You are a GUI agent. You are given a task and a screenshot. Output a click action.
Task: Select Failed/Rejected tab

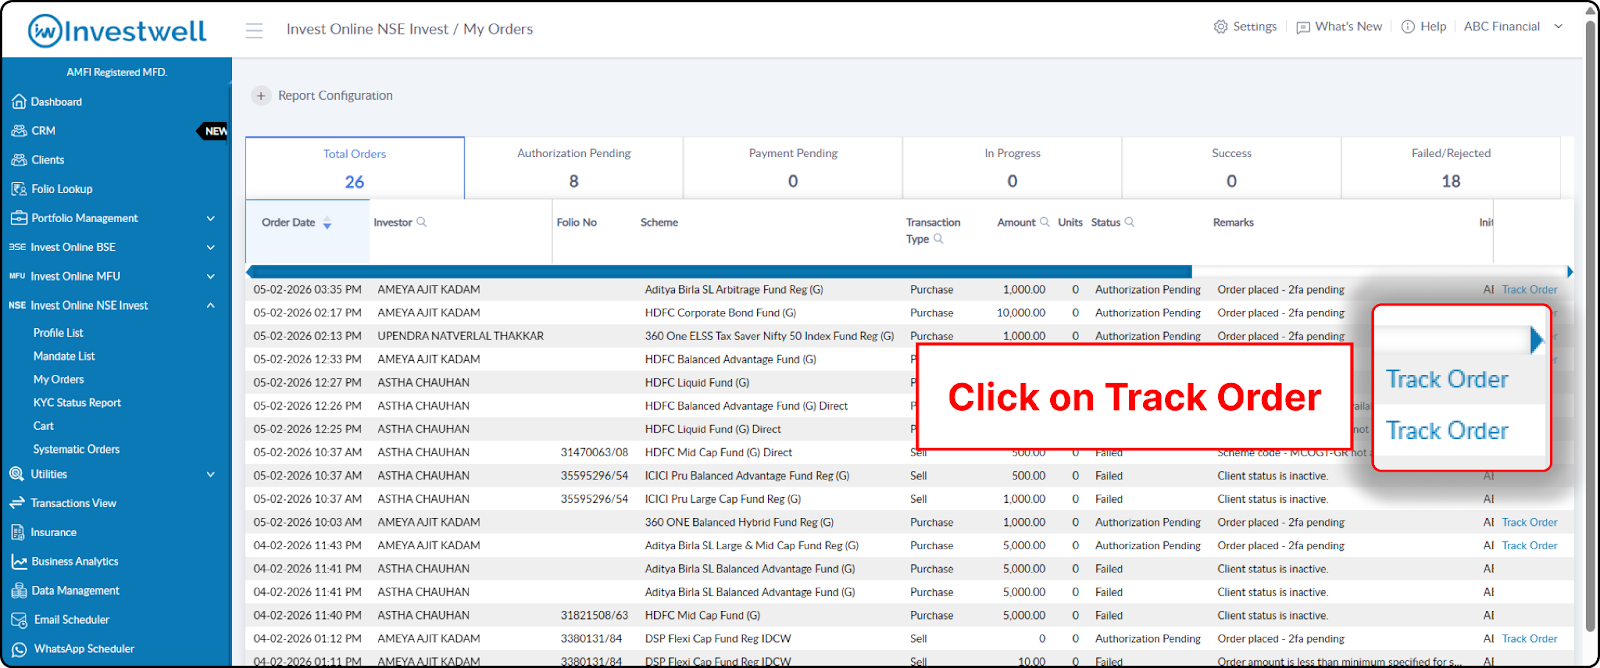tap(1451, 168)
